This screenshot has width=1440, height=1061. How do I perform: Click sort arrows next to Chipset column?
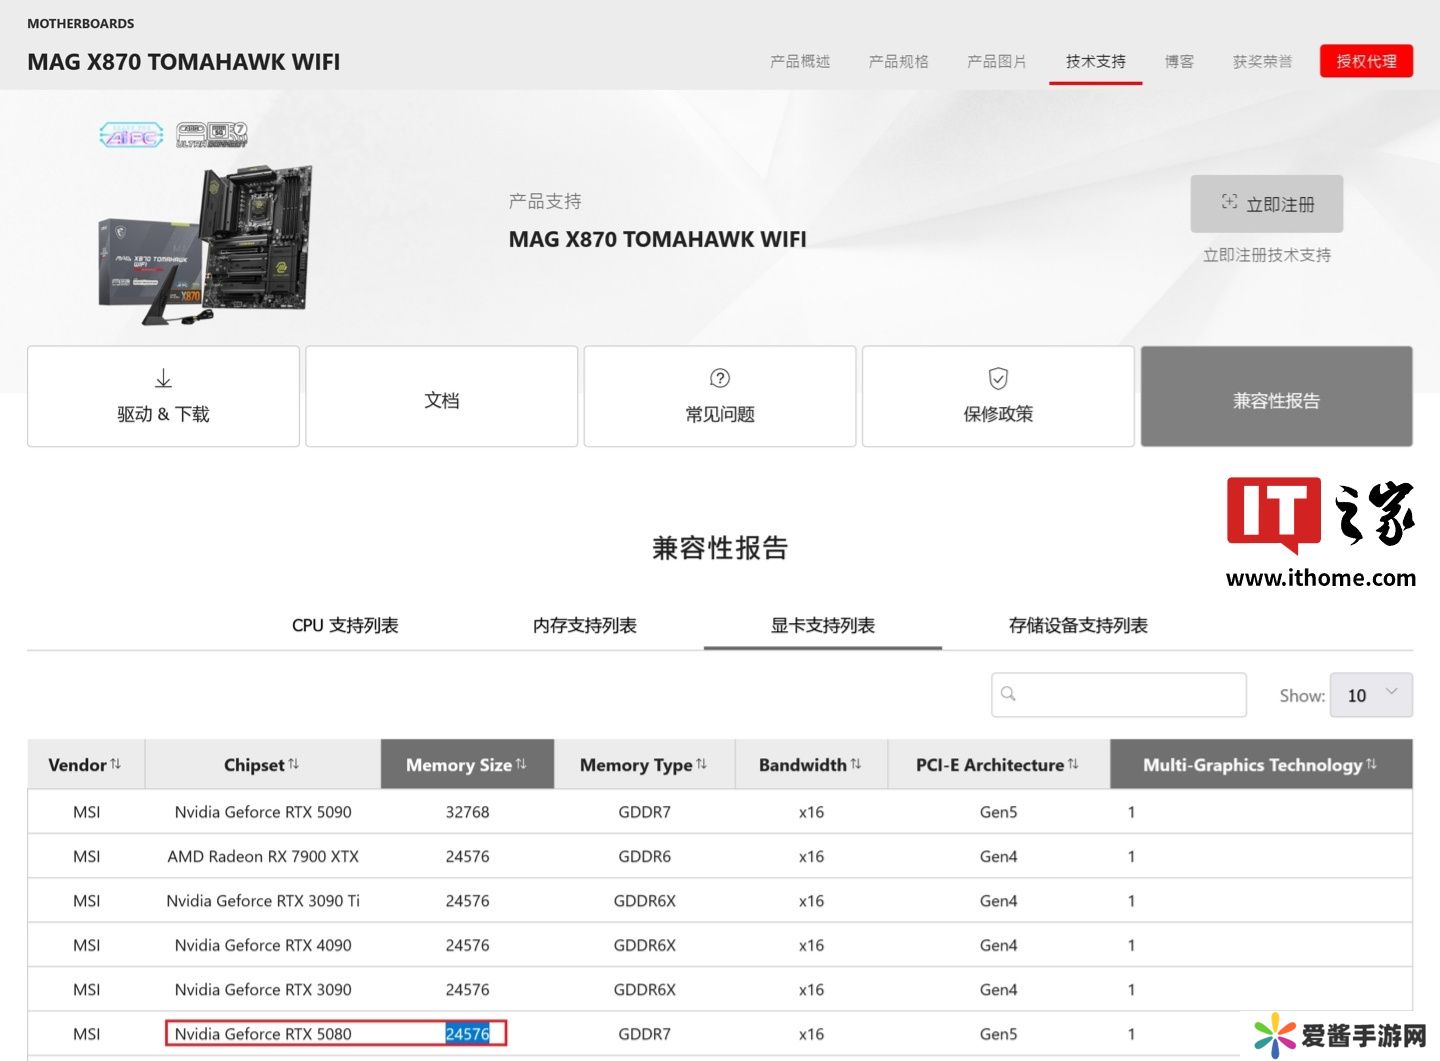pos(294,764)
